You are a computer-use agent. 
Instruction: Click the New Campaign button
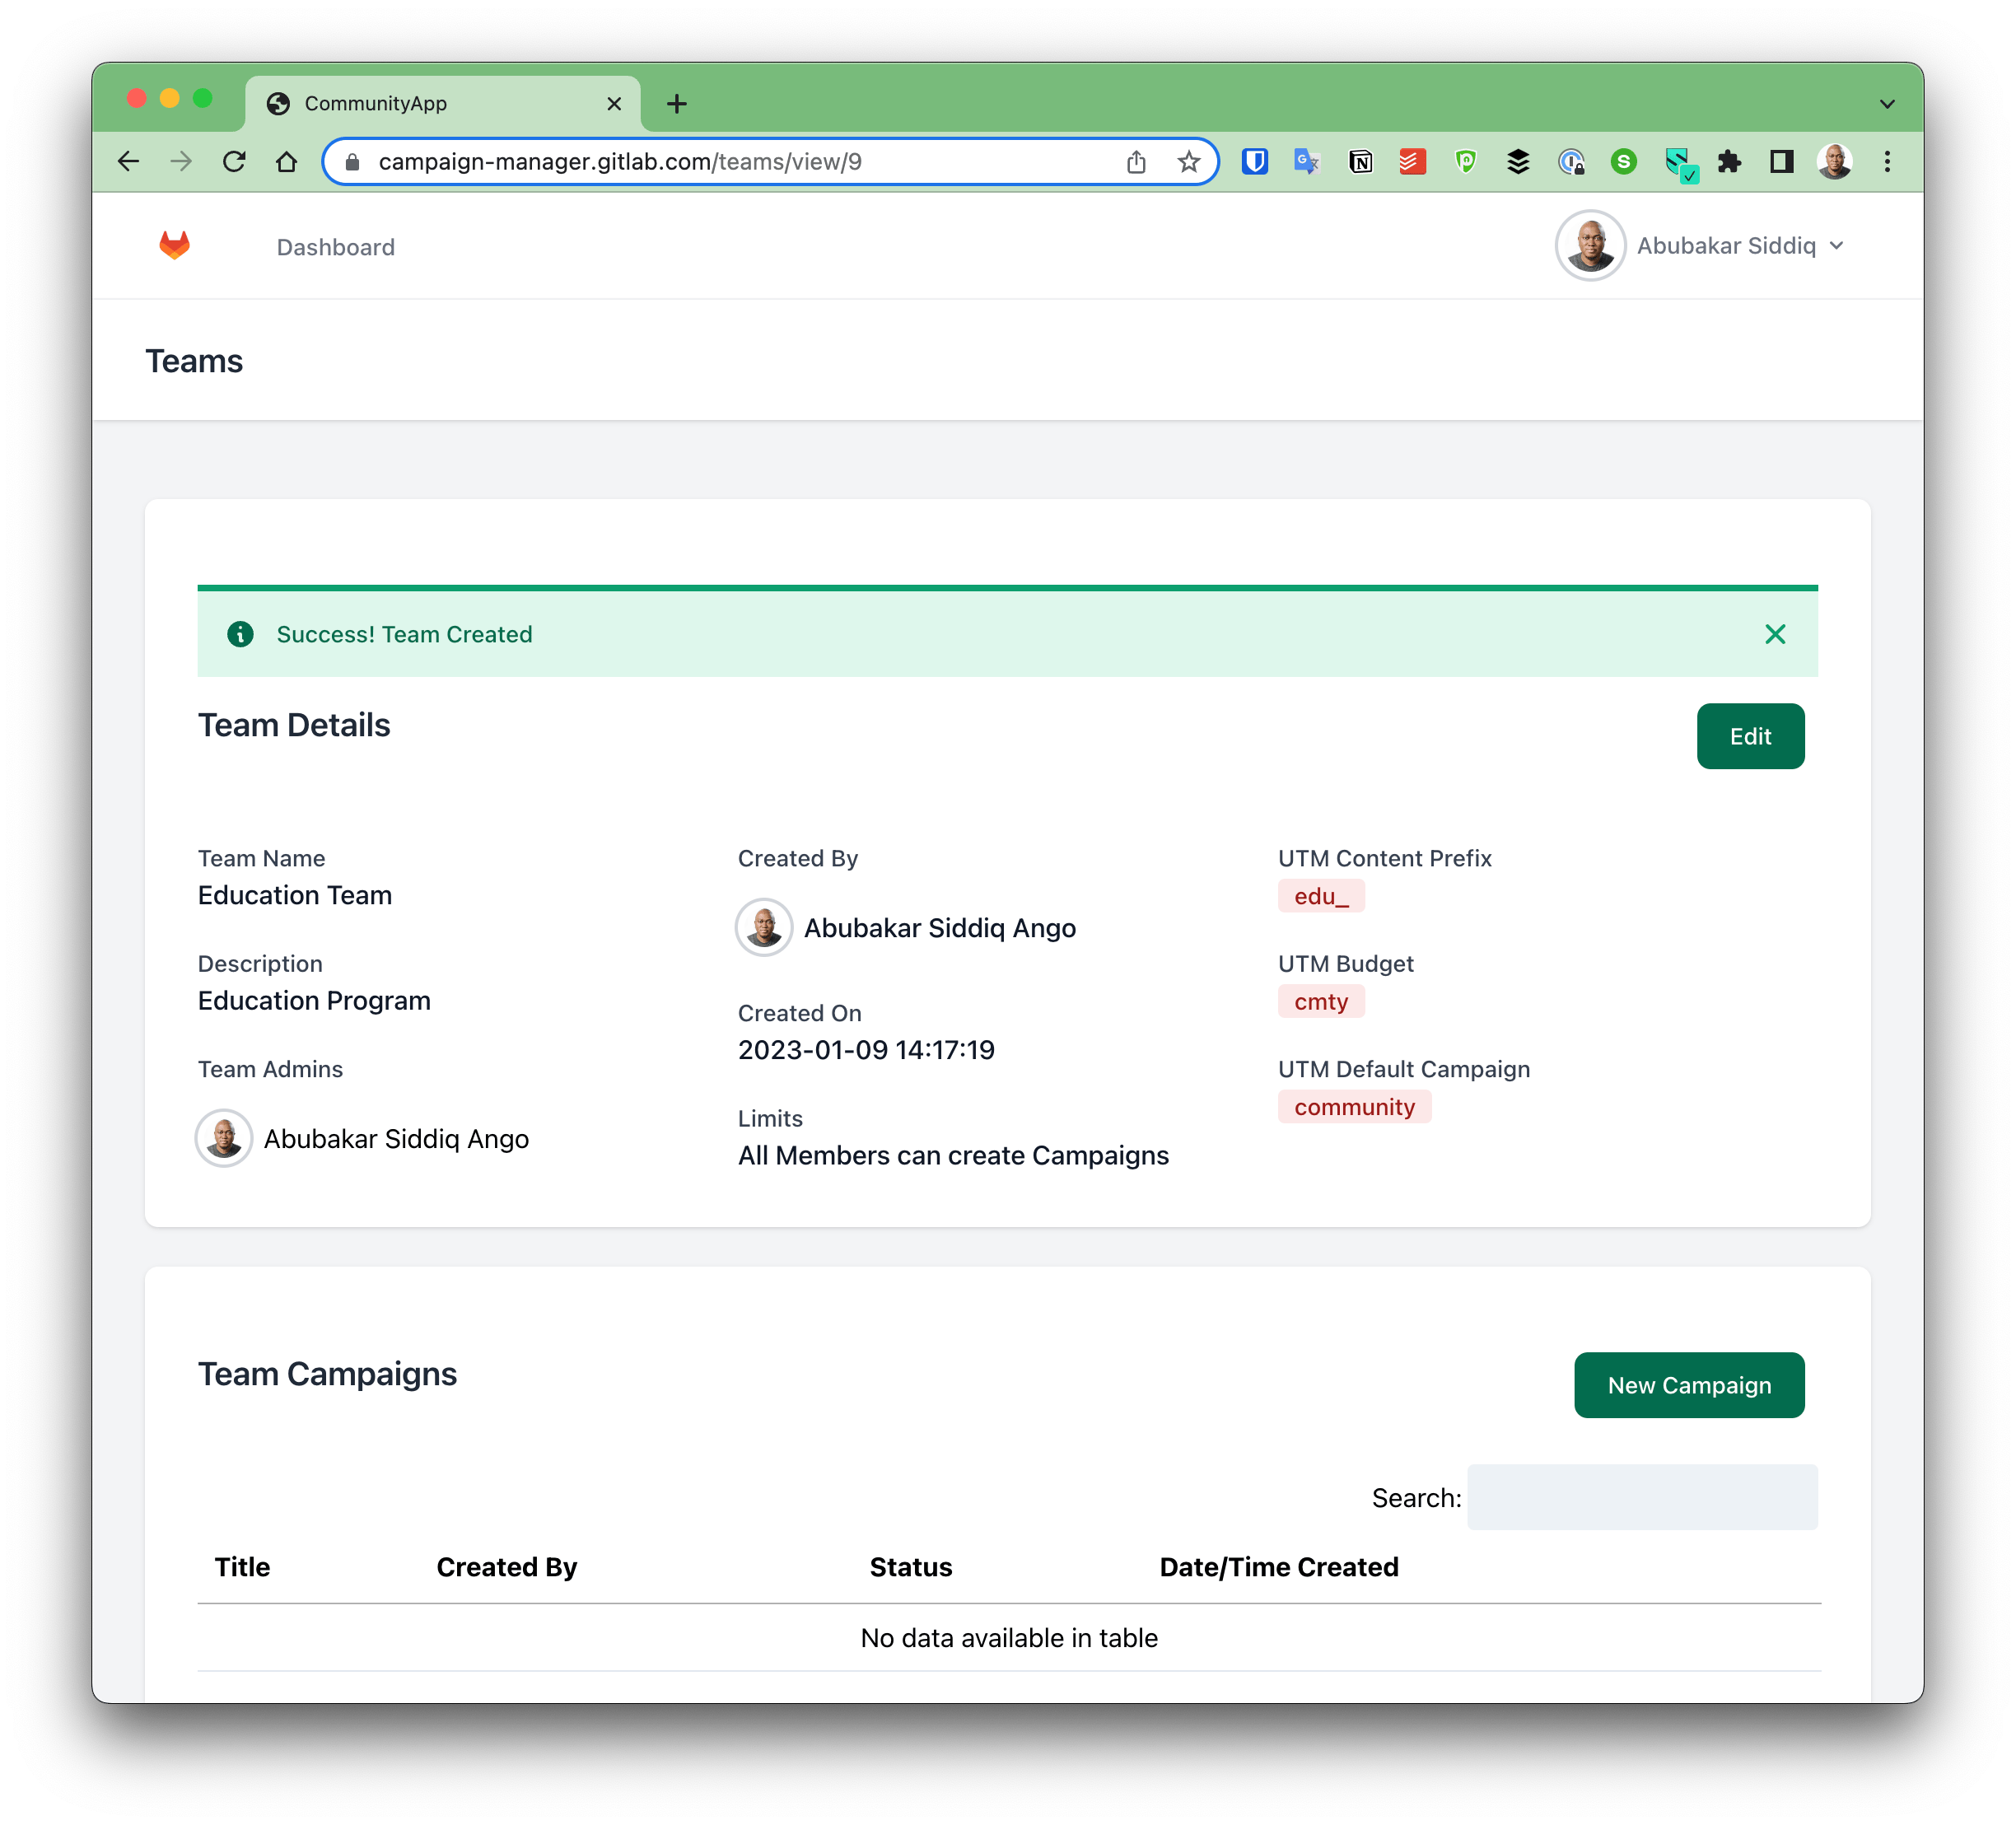point(1687,1384)
